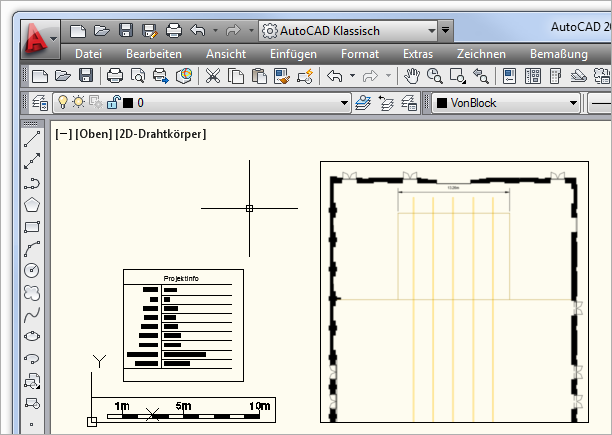
Task: Click the Pan hand tool
Action: [412, 75]
